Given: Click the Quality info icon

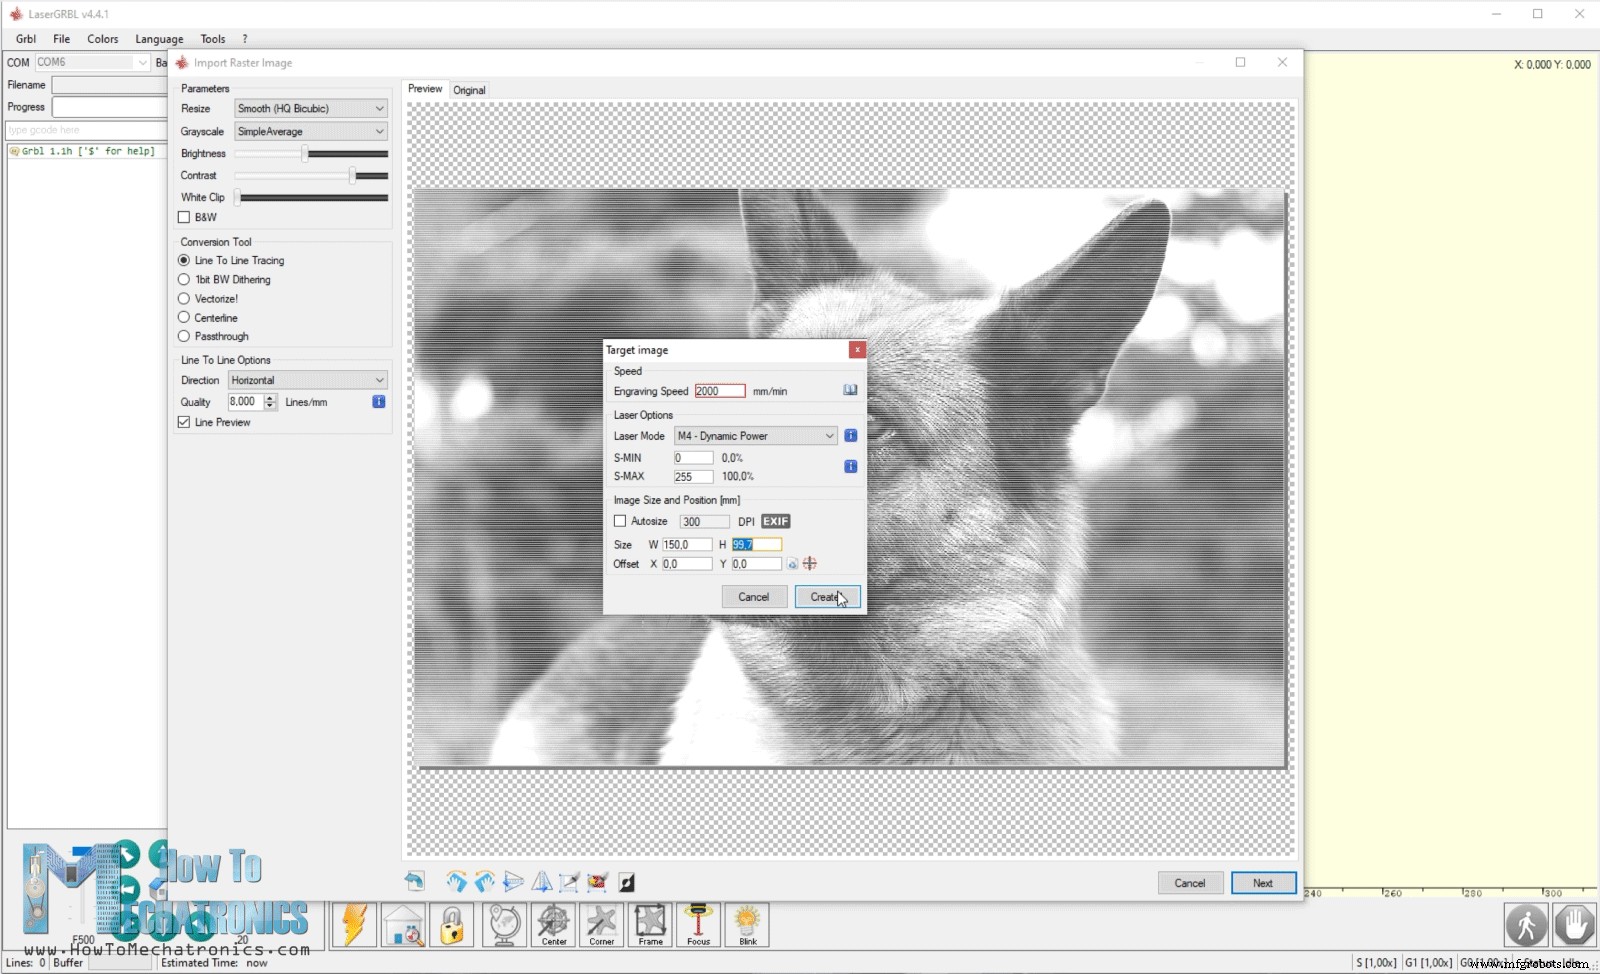Looking at the screenshot, I should 379,402.
